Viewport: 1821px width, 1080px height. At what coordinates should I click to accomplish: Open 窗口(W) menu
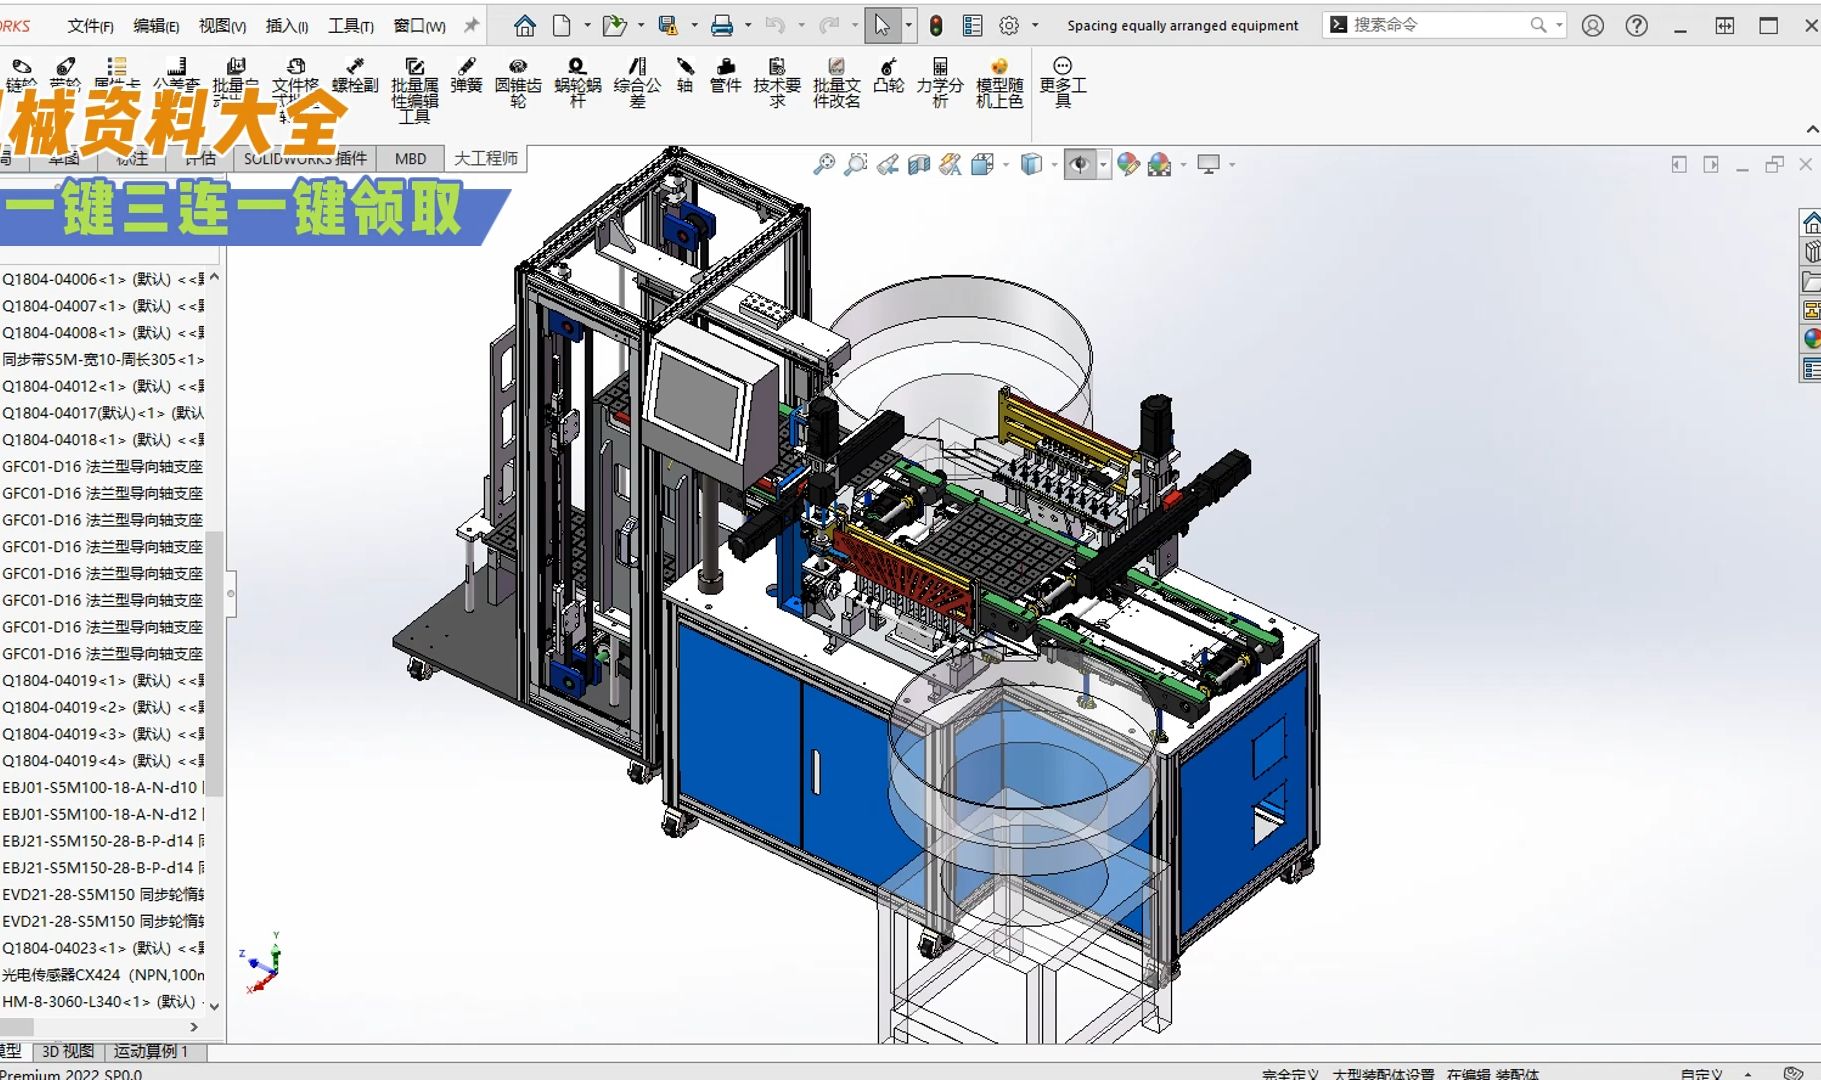click(419, 26)
